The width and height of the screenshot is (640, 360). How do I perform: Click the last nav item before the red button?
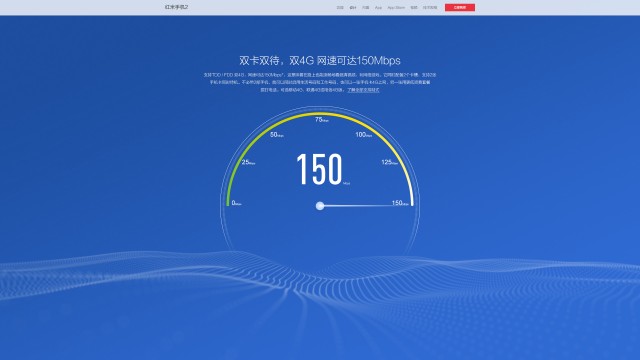pos(430,8)
